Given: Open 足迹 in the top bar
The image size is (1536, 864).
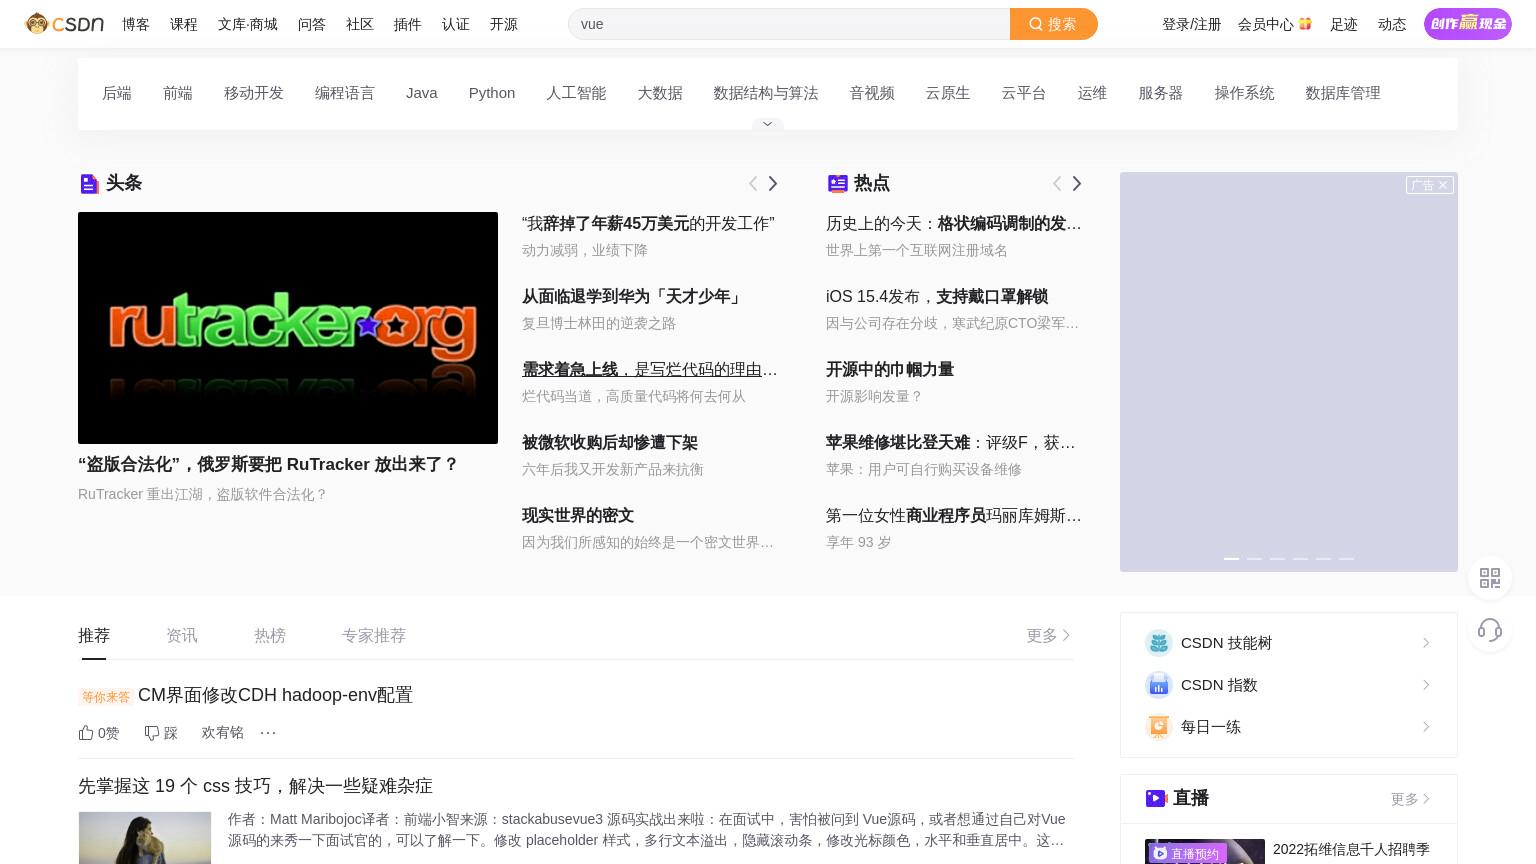Looking at the screenshot, I should tap(1344, 24).
